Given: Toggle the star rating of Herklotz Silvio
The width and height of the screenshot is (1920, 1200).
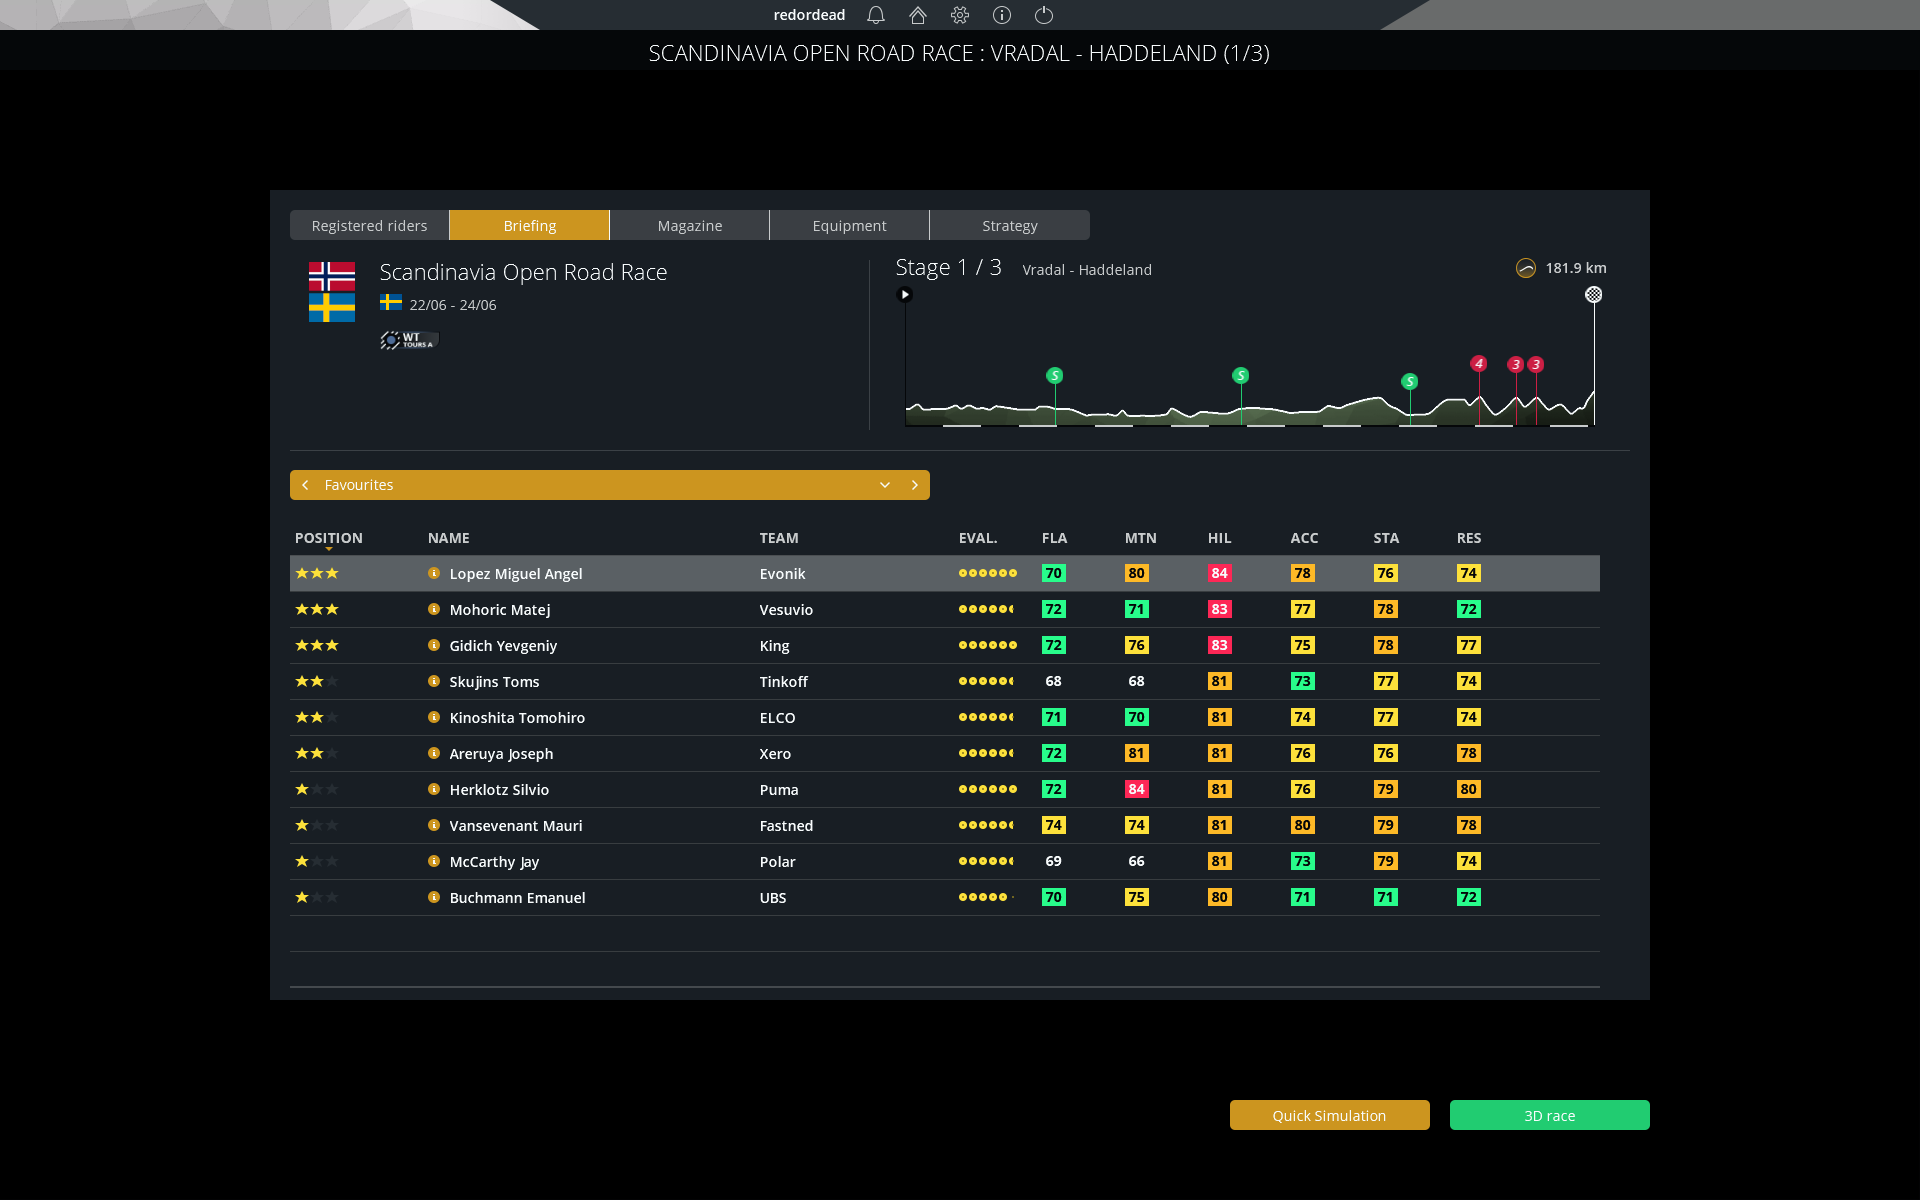Looking at the screenshot, I should click(x=316, y=789).
